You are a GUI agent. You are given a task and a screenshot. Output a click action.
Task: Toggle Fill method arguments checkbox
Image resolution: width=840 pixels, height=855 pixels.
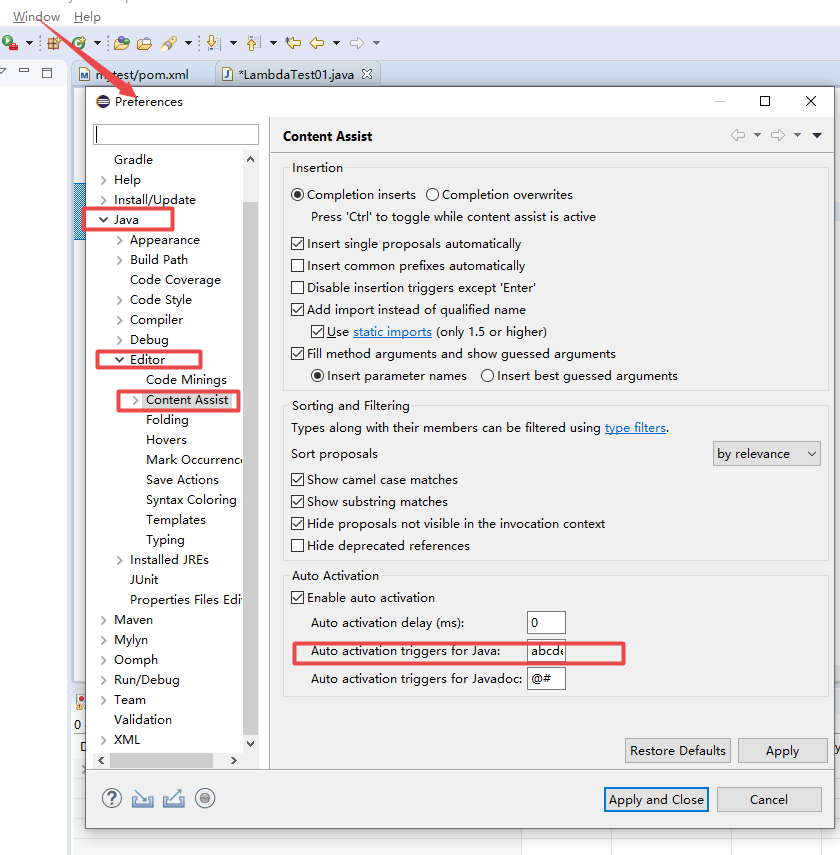297,353
